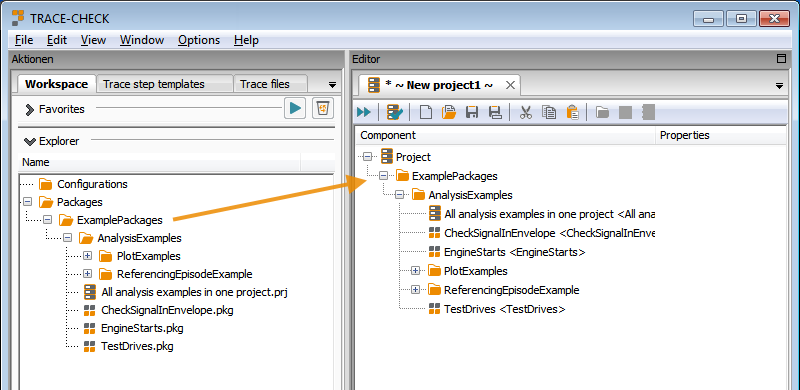This screenshot has height=390, width=800.
Task: Select TestDrives.pkg in Explorer
Action: [x=137, y=346]
